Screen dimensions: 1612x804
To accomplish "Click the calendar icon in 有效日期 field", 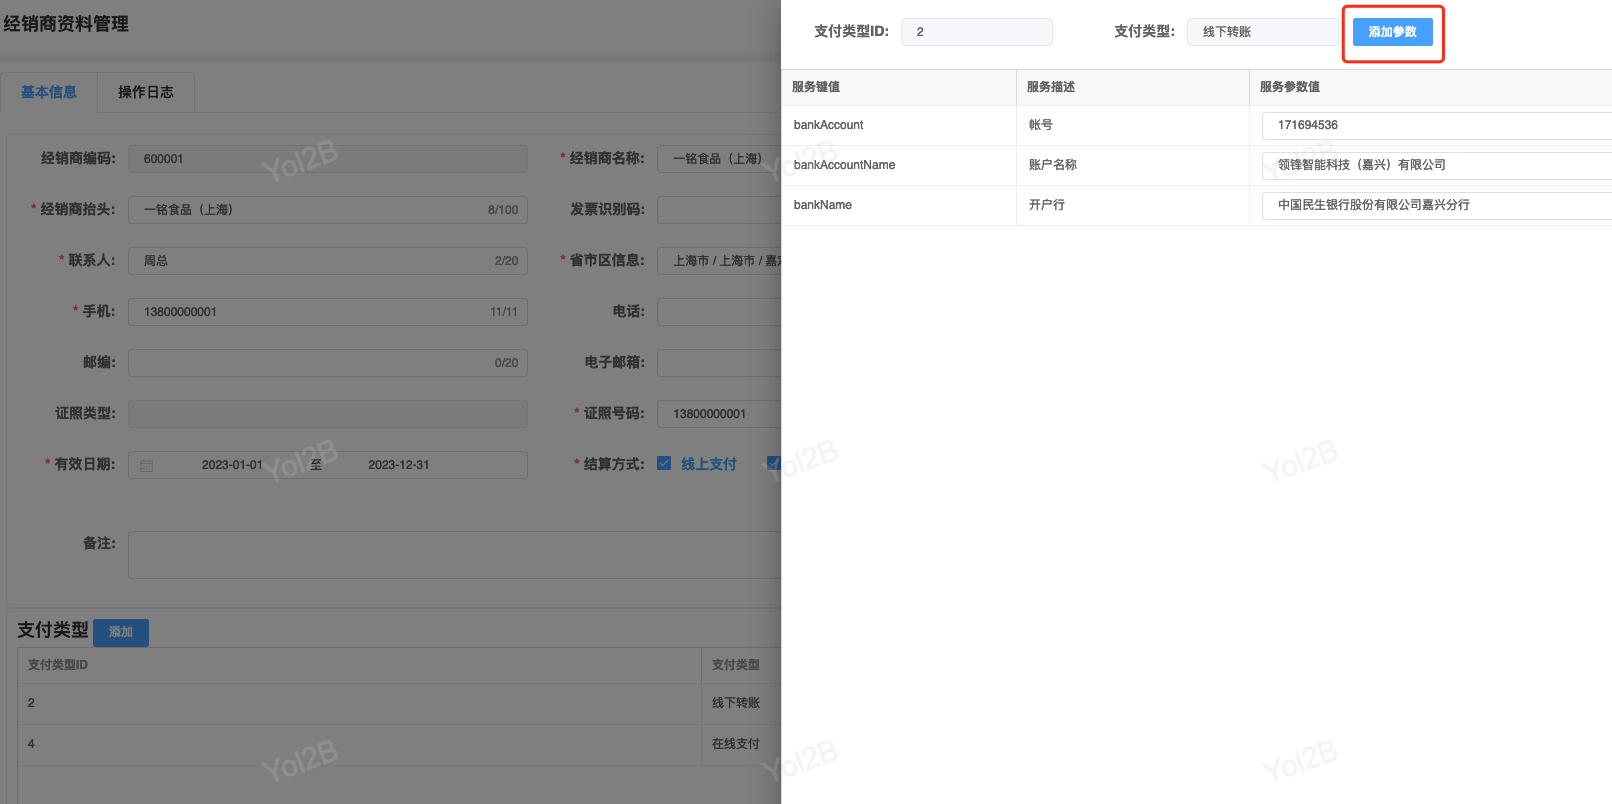I will click(x=147, y=465).
